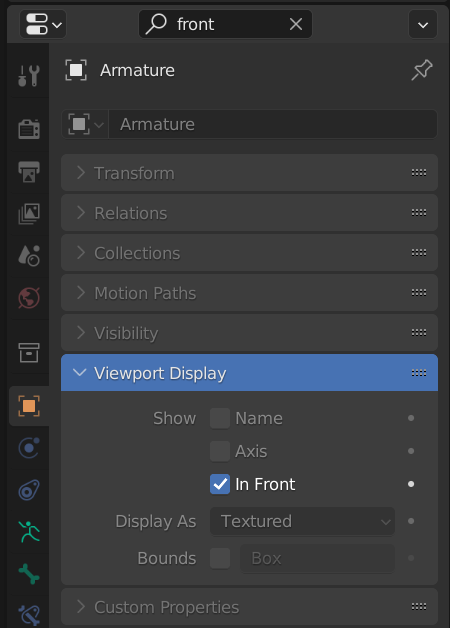Image resolution: width=450 pixels, height=628 pixels.
Task: Animate the Display As property dot
Action: 411,521
